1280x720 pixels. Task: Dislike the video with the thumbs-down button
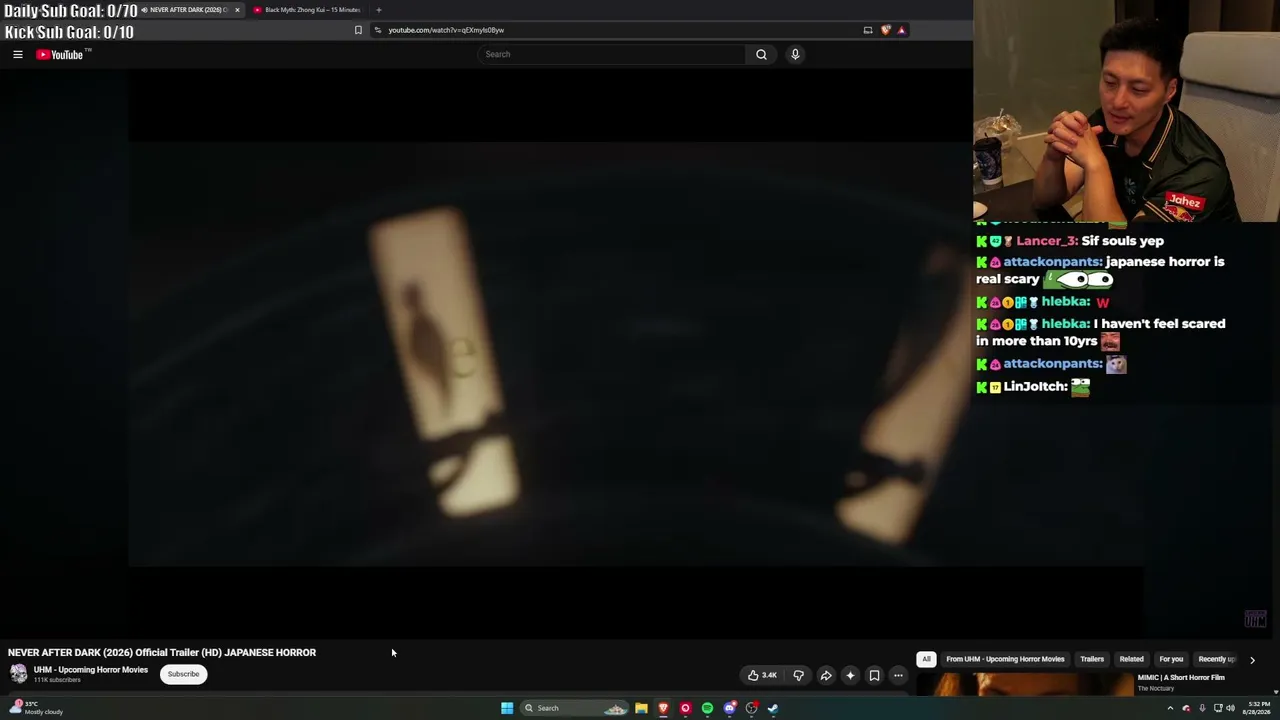tap(798, 675)
